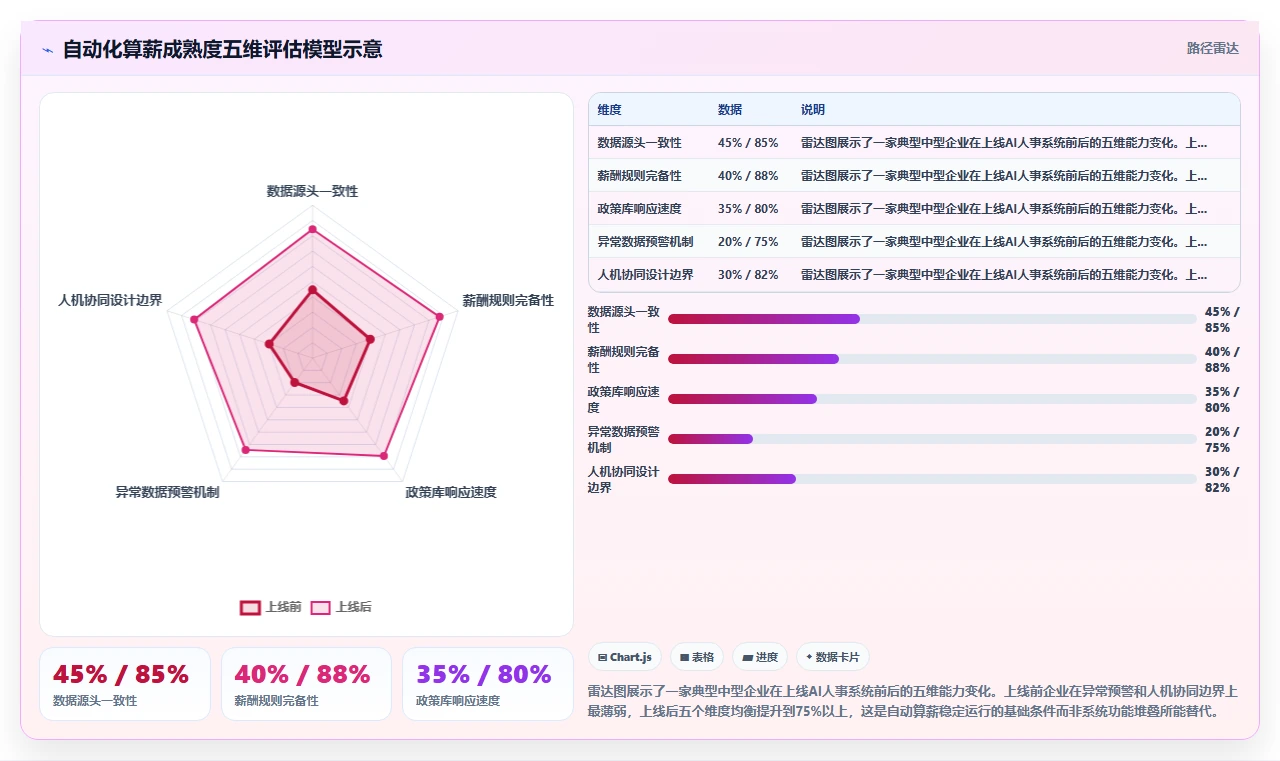The height and width of the screenshot is (761, 1280).
Task: Click the 上线后 point on 政策库响应速度 axis
Action: click(383, 455)
